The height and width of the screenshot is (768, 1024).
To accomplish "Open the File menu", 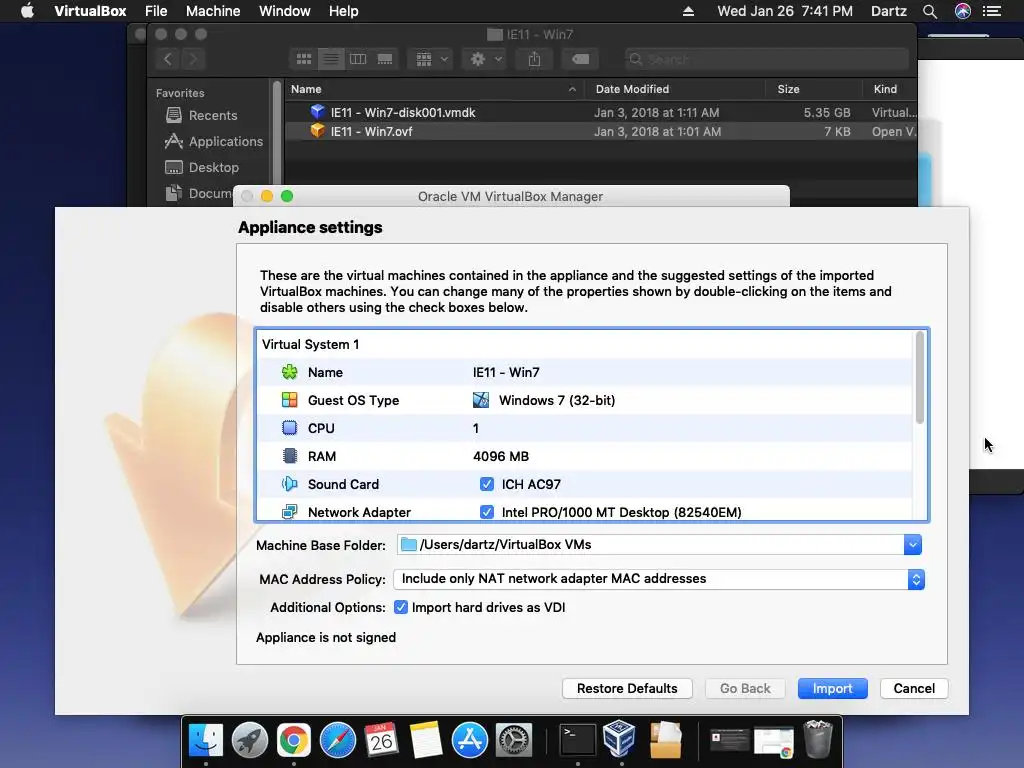I will [x=156, y=11].
